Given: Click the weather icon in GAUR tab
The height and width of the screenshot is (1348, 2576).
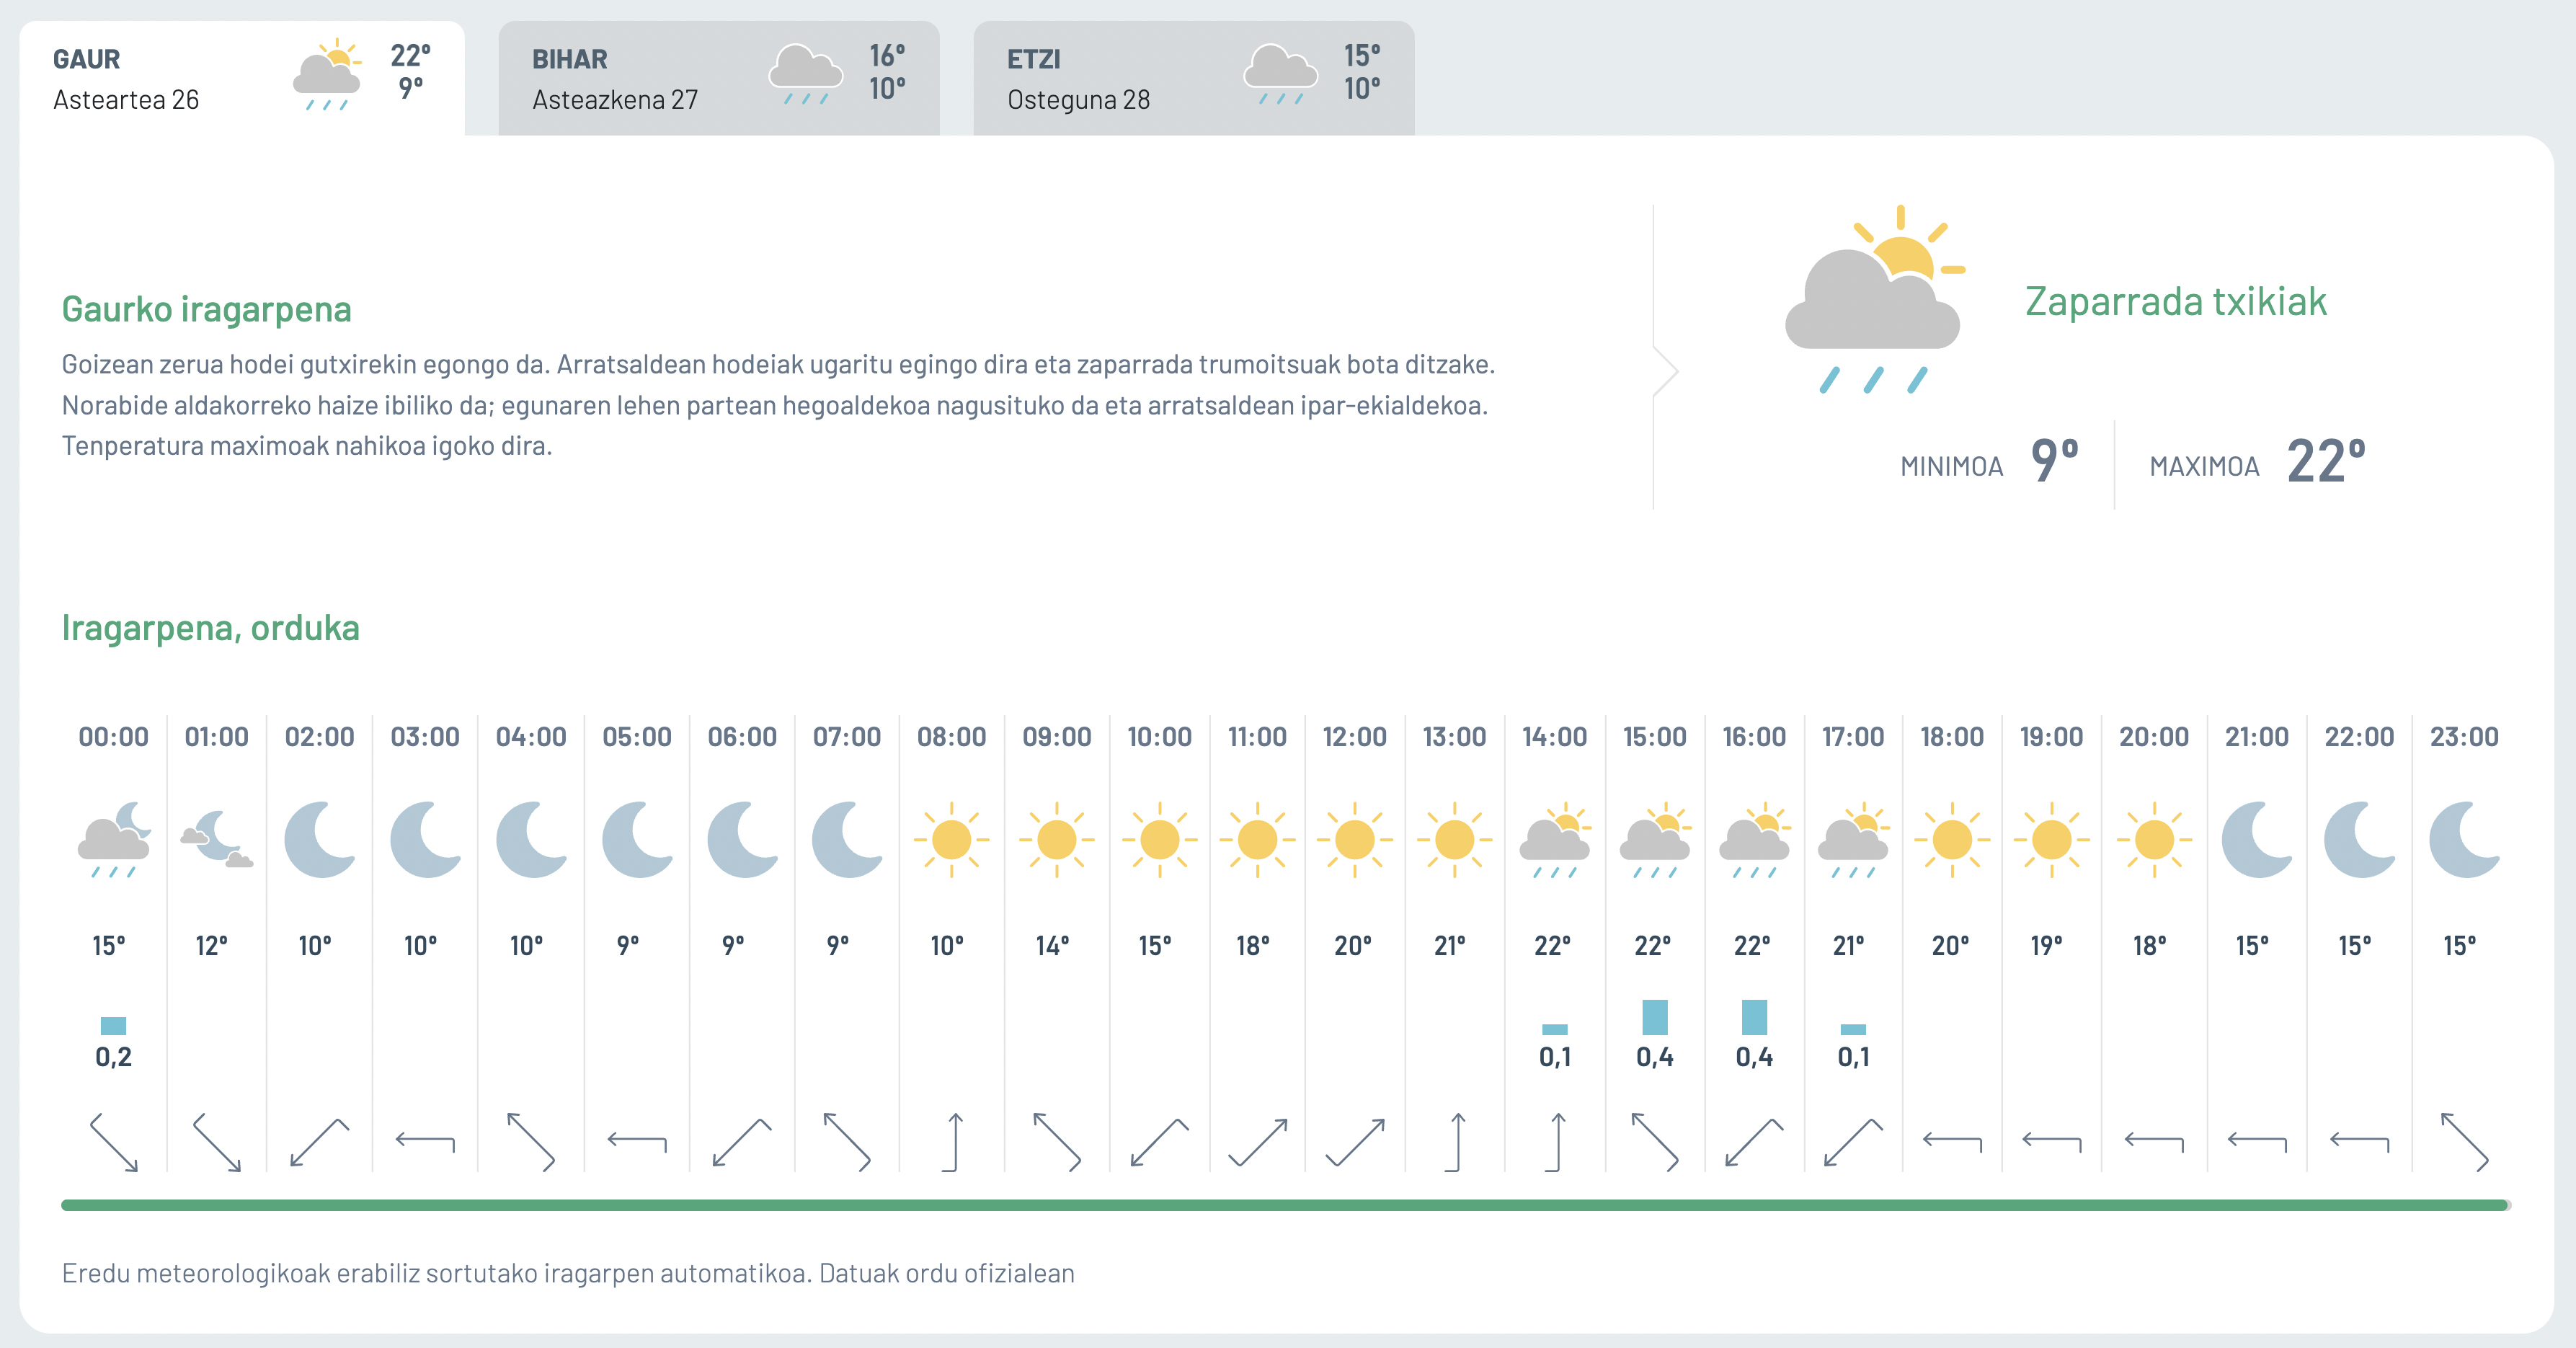Looking at the screenshot, I should 327,75.
